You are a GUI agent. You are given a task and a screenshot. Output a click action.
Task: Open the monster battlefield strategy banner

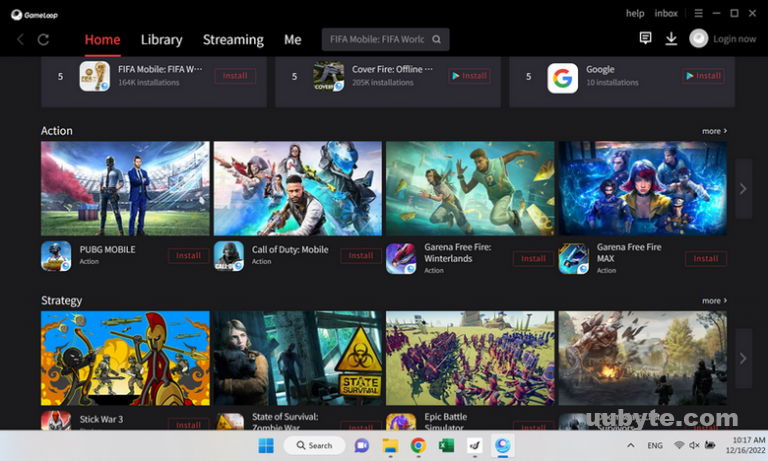(643, 358)
